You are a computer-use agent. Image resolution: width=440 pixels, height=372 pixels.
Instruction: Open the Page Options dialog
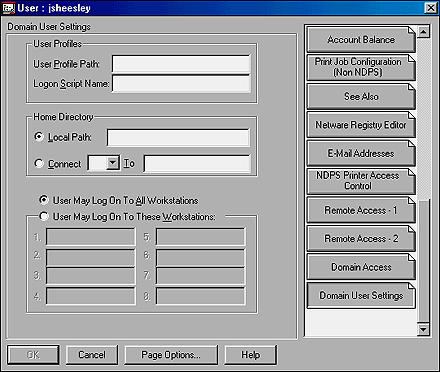[171, 355]
